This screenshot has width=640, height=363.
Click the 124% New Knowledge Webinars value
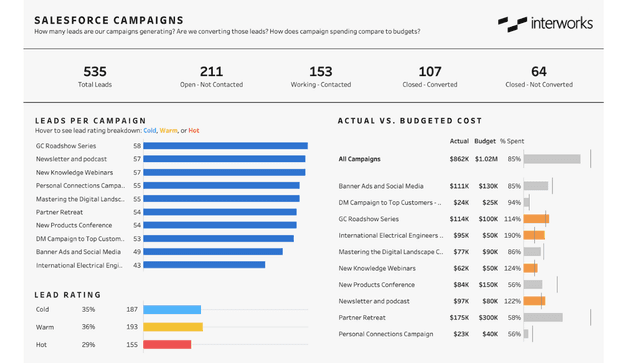click(512, 268)
